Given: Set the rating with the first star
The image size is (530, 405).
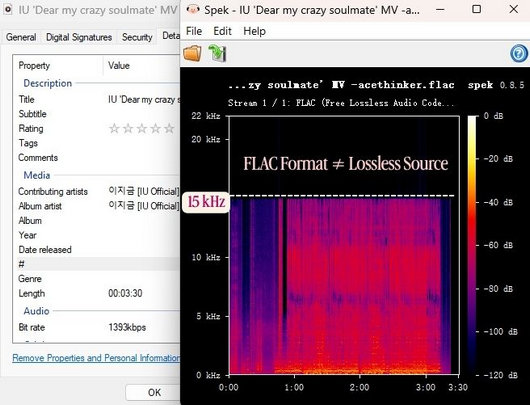Looking at the screenshot, I should click(x=114, y=128).
